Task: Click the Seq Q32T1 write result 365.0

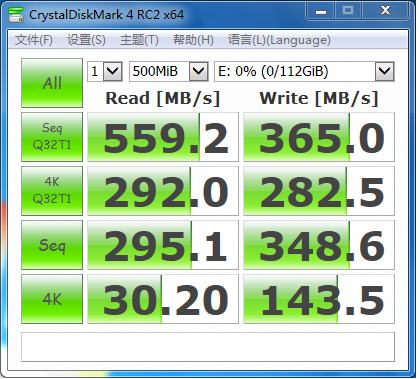Action: click(319, 137)
